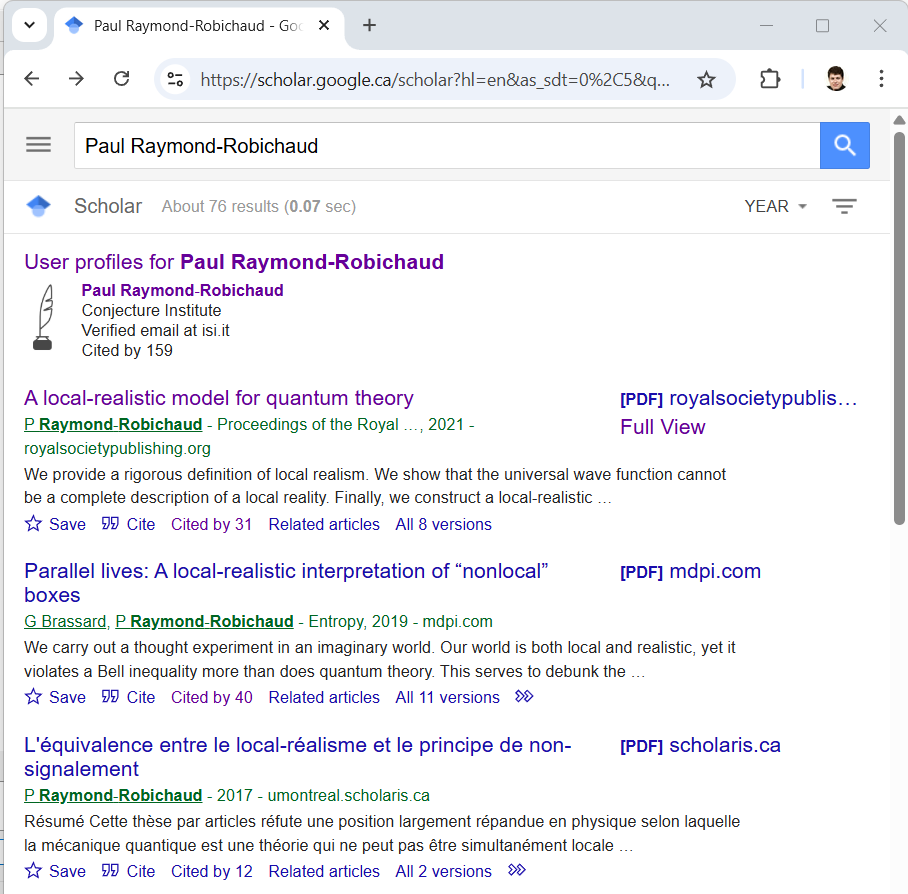Click the Google Scholar logo icon
Screen dimensions: 908x894
coord(38,206)
